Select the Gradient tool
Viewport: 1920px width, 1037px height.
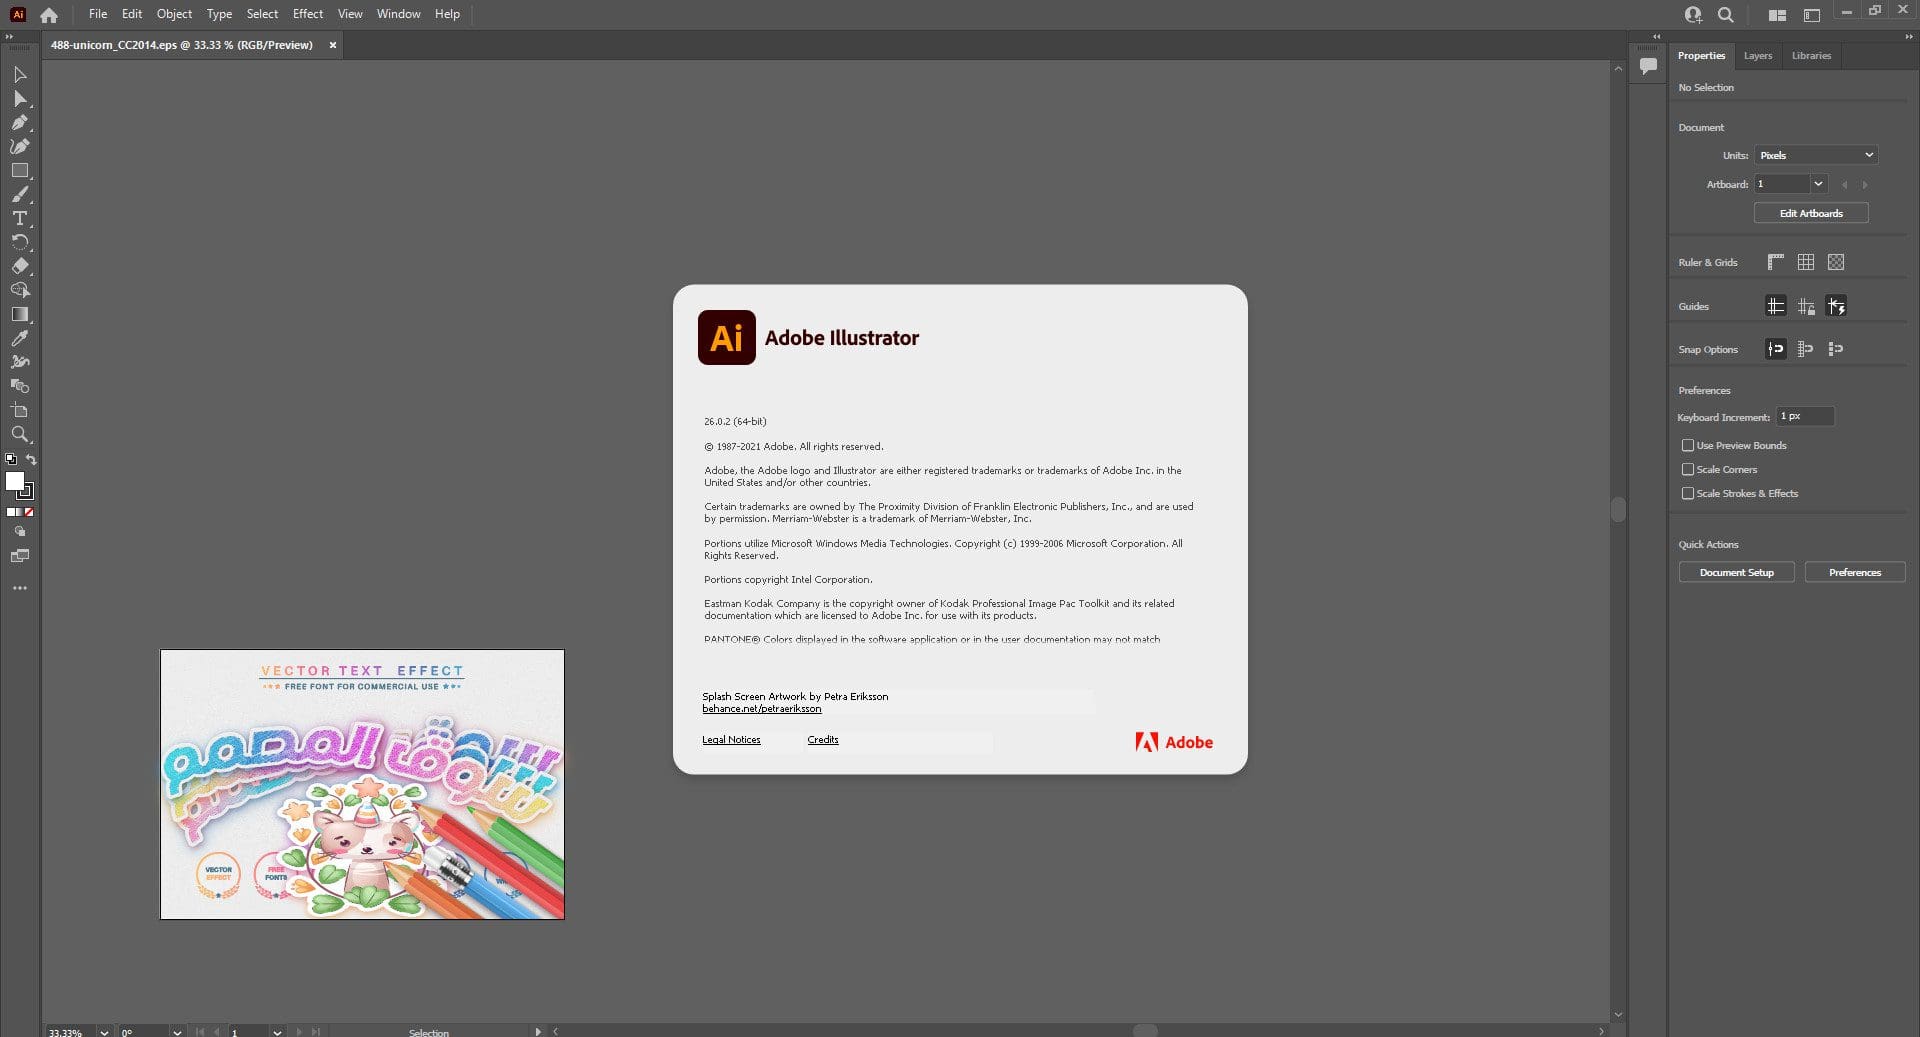[x=19, y=314]
